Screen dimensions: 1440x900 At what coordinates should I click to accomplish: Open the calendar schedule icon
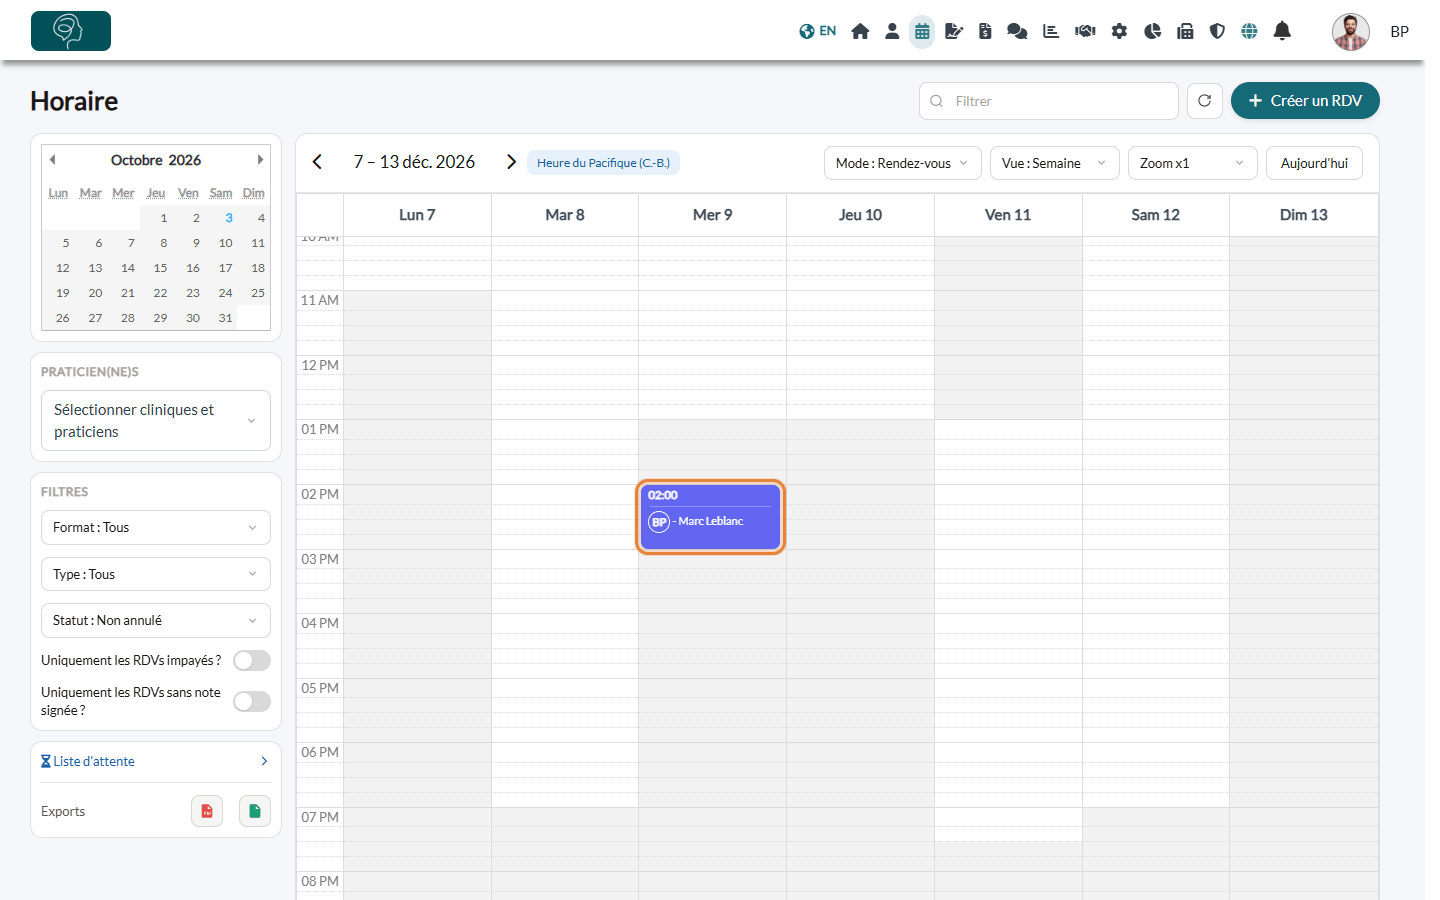click(922, 32)
